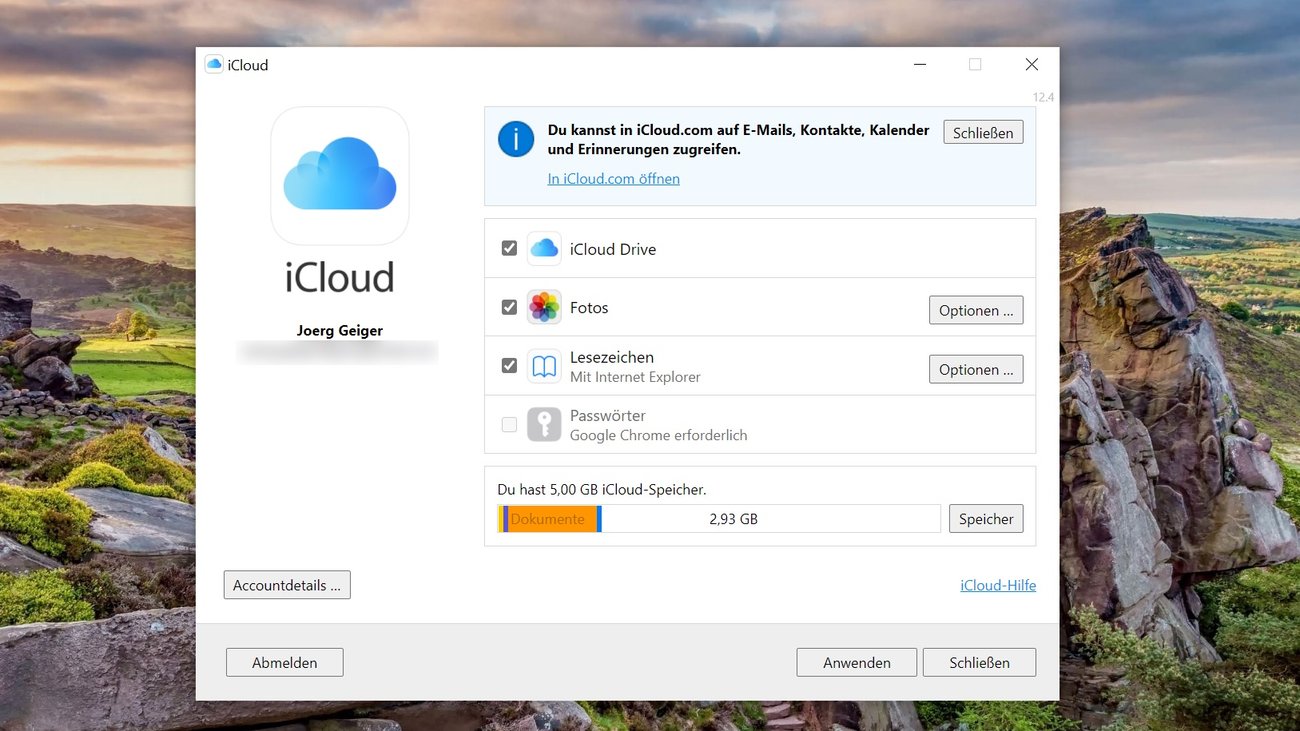Enable the Passwörter checkbox
The image size is (1300, 731).
509,425
